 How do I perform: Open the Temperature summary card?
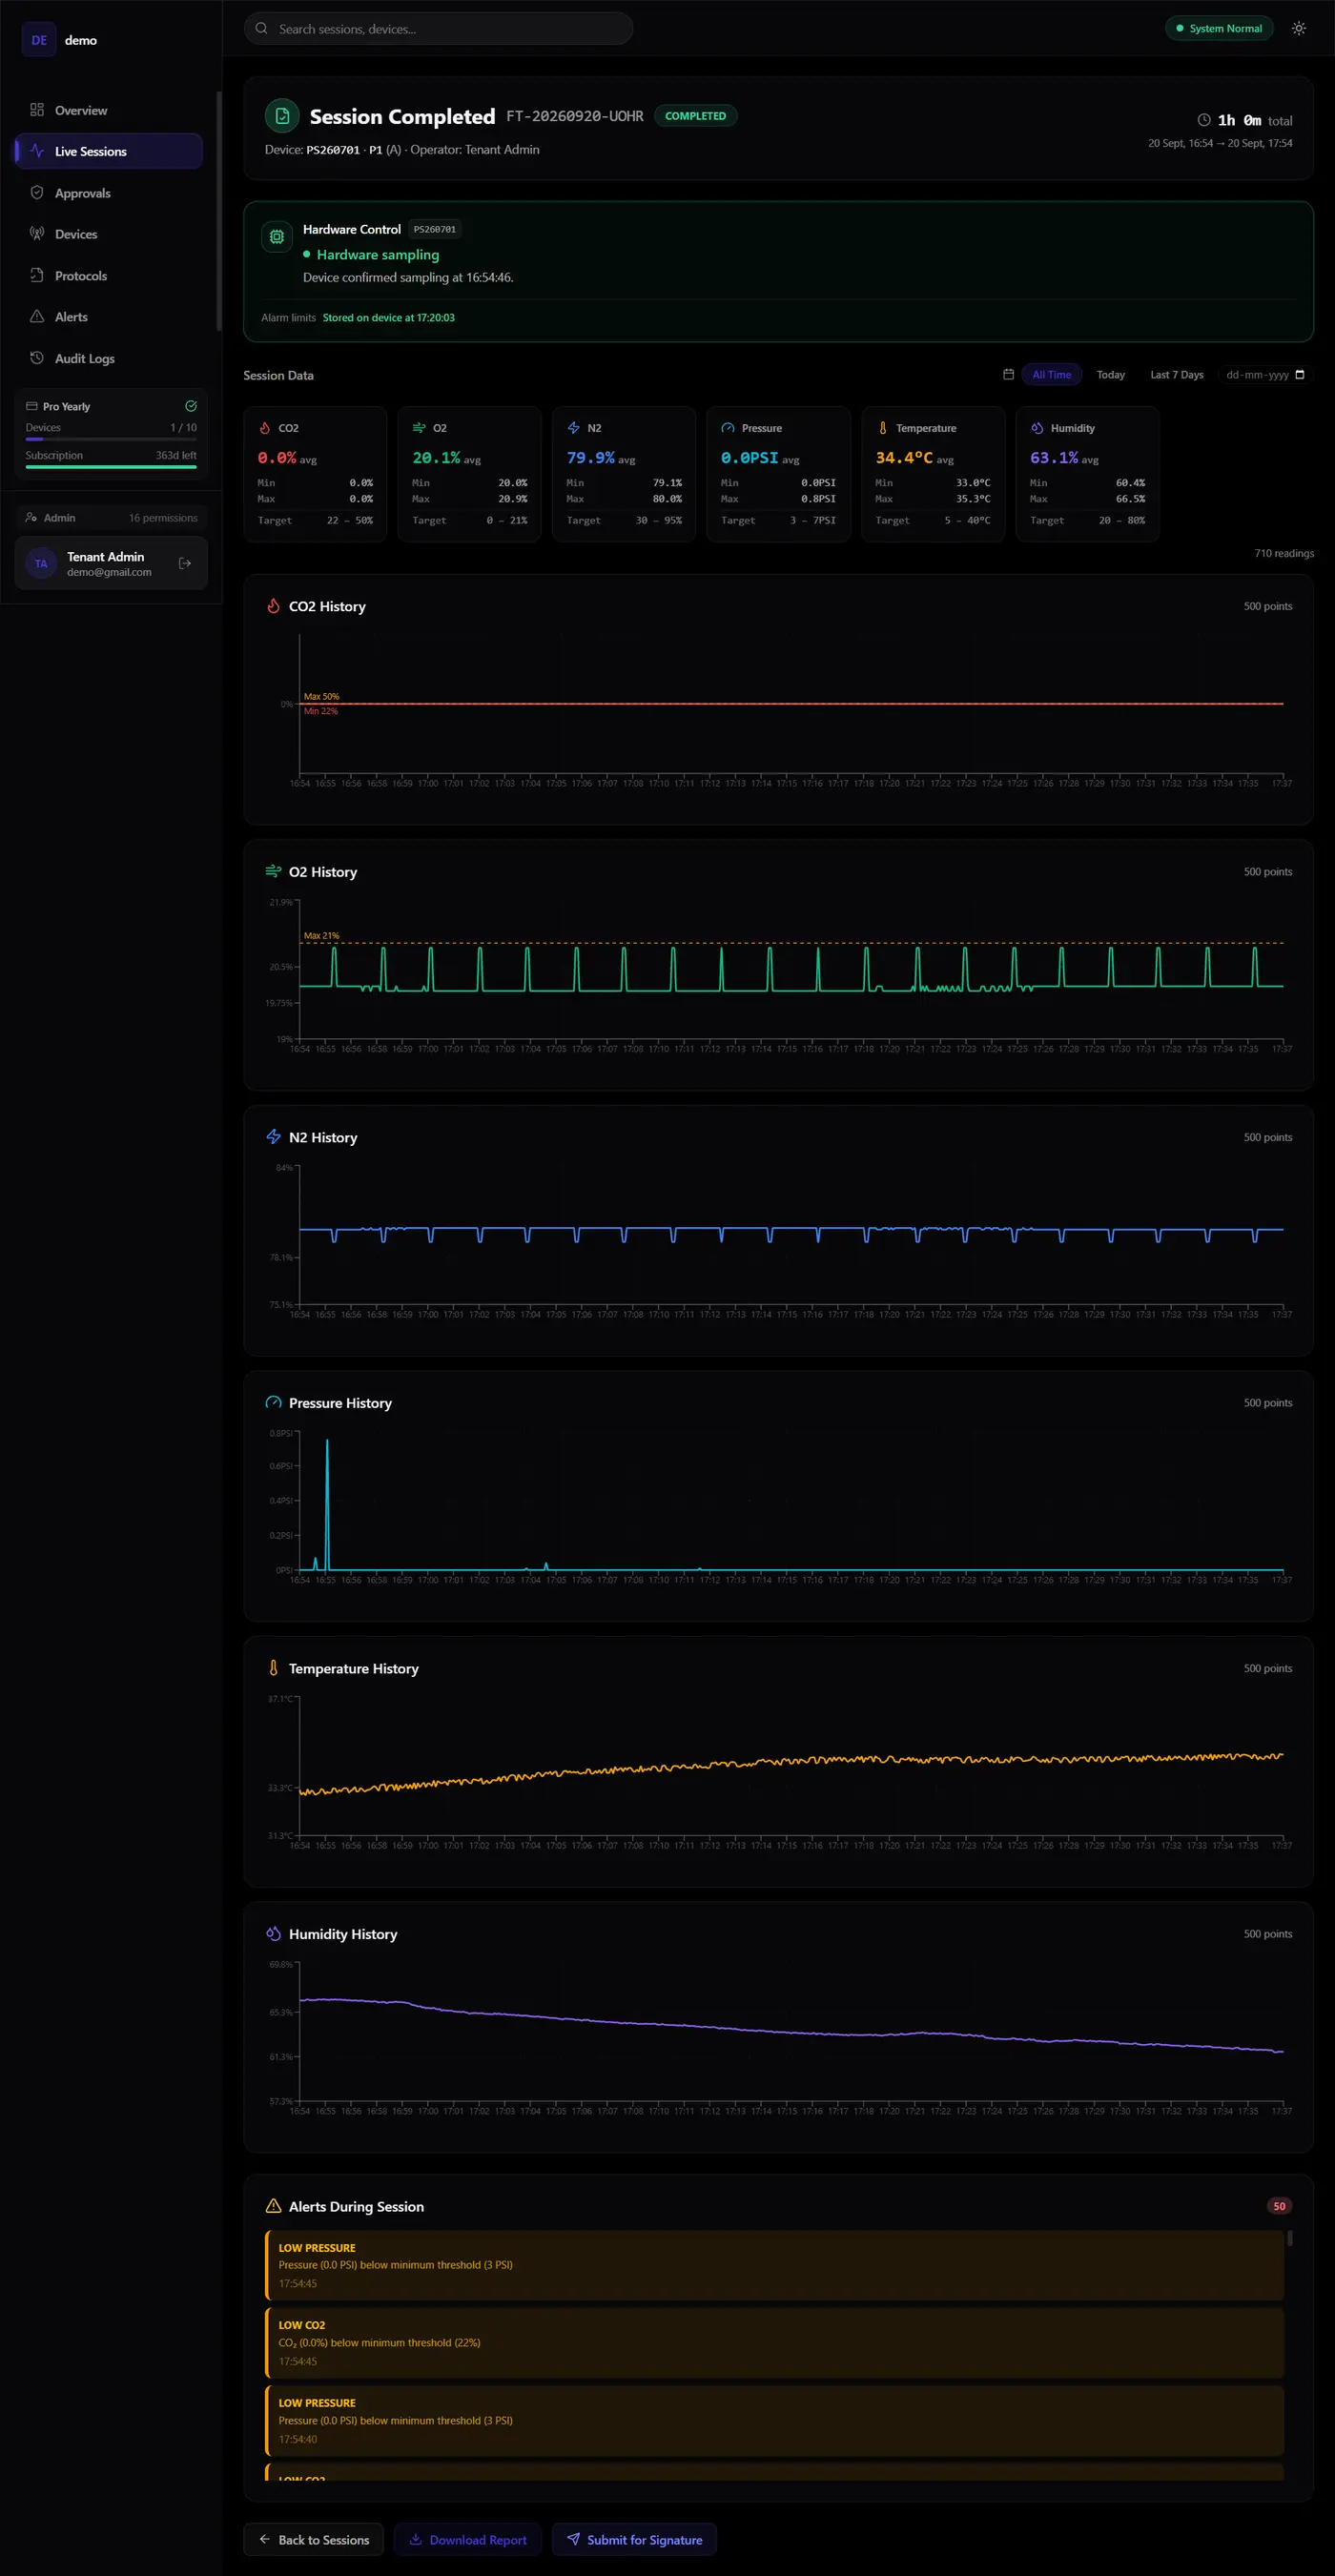point(932,474)
